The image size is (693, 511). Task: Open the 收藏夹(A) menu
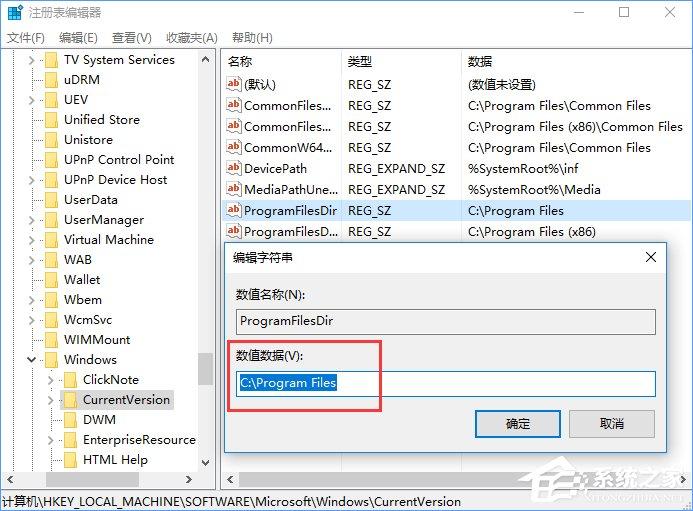(192, 38)
